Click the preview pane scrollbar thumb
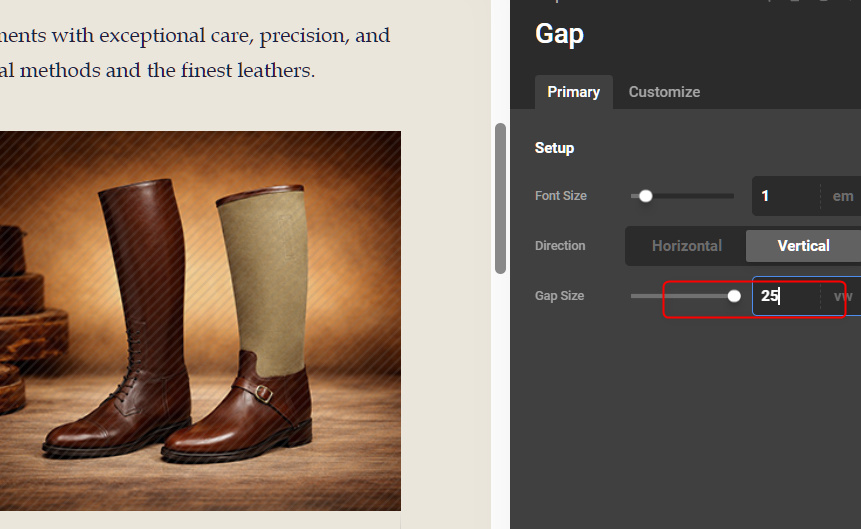The width and height of the screenshot is (861, 529). point(500,198)
